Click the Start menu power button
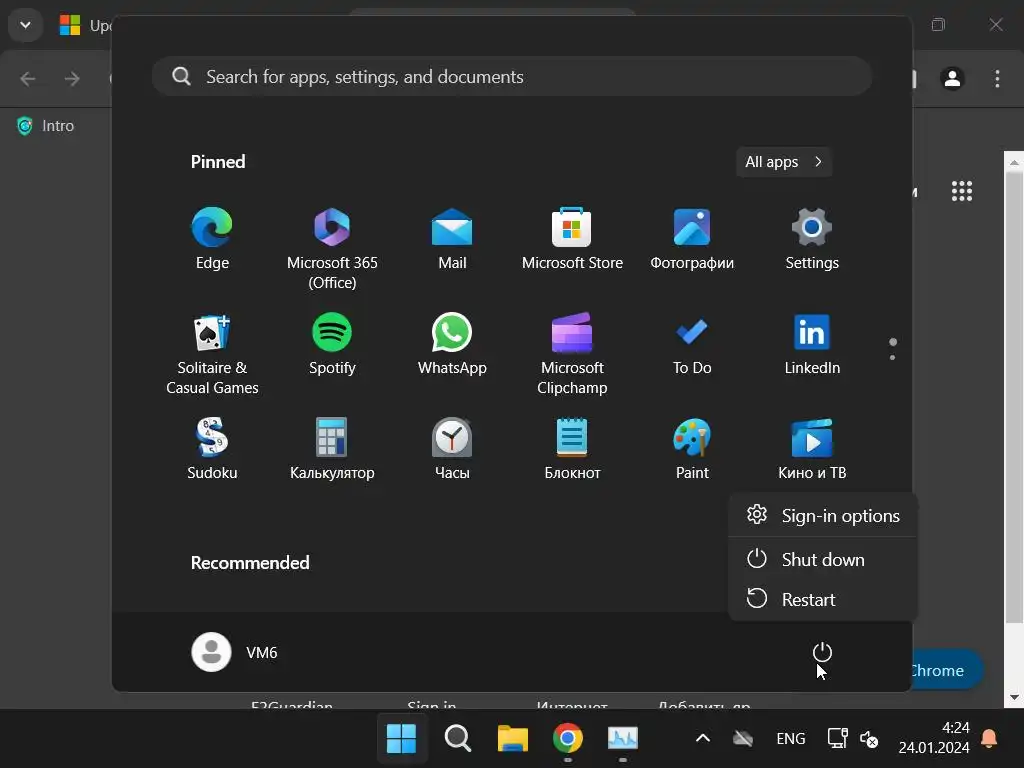The width and height of the screenshot is (1024, 768). tap(822, 652)
